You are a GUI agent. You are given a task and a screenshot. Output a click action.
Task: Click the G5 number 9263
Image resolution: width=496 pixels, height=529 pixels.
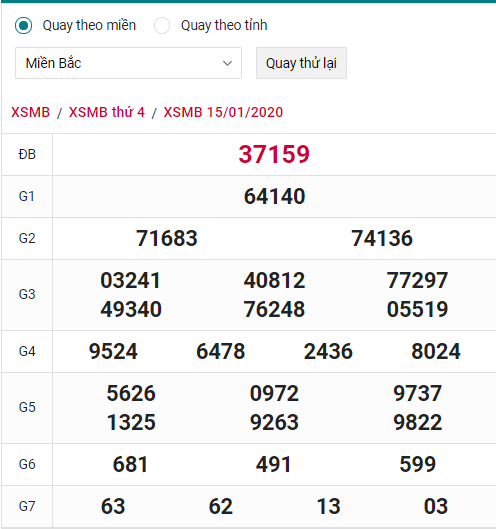(274, 422)
